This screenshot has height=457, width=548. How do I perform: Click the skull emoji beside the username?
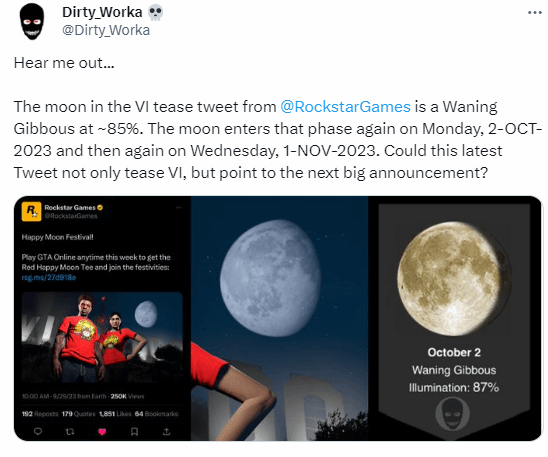155,13
